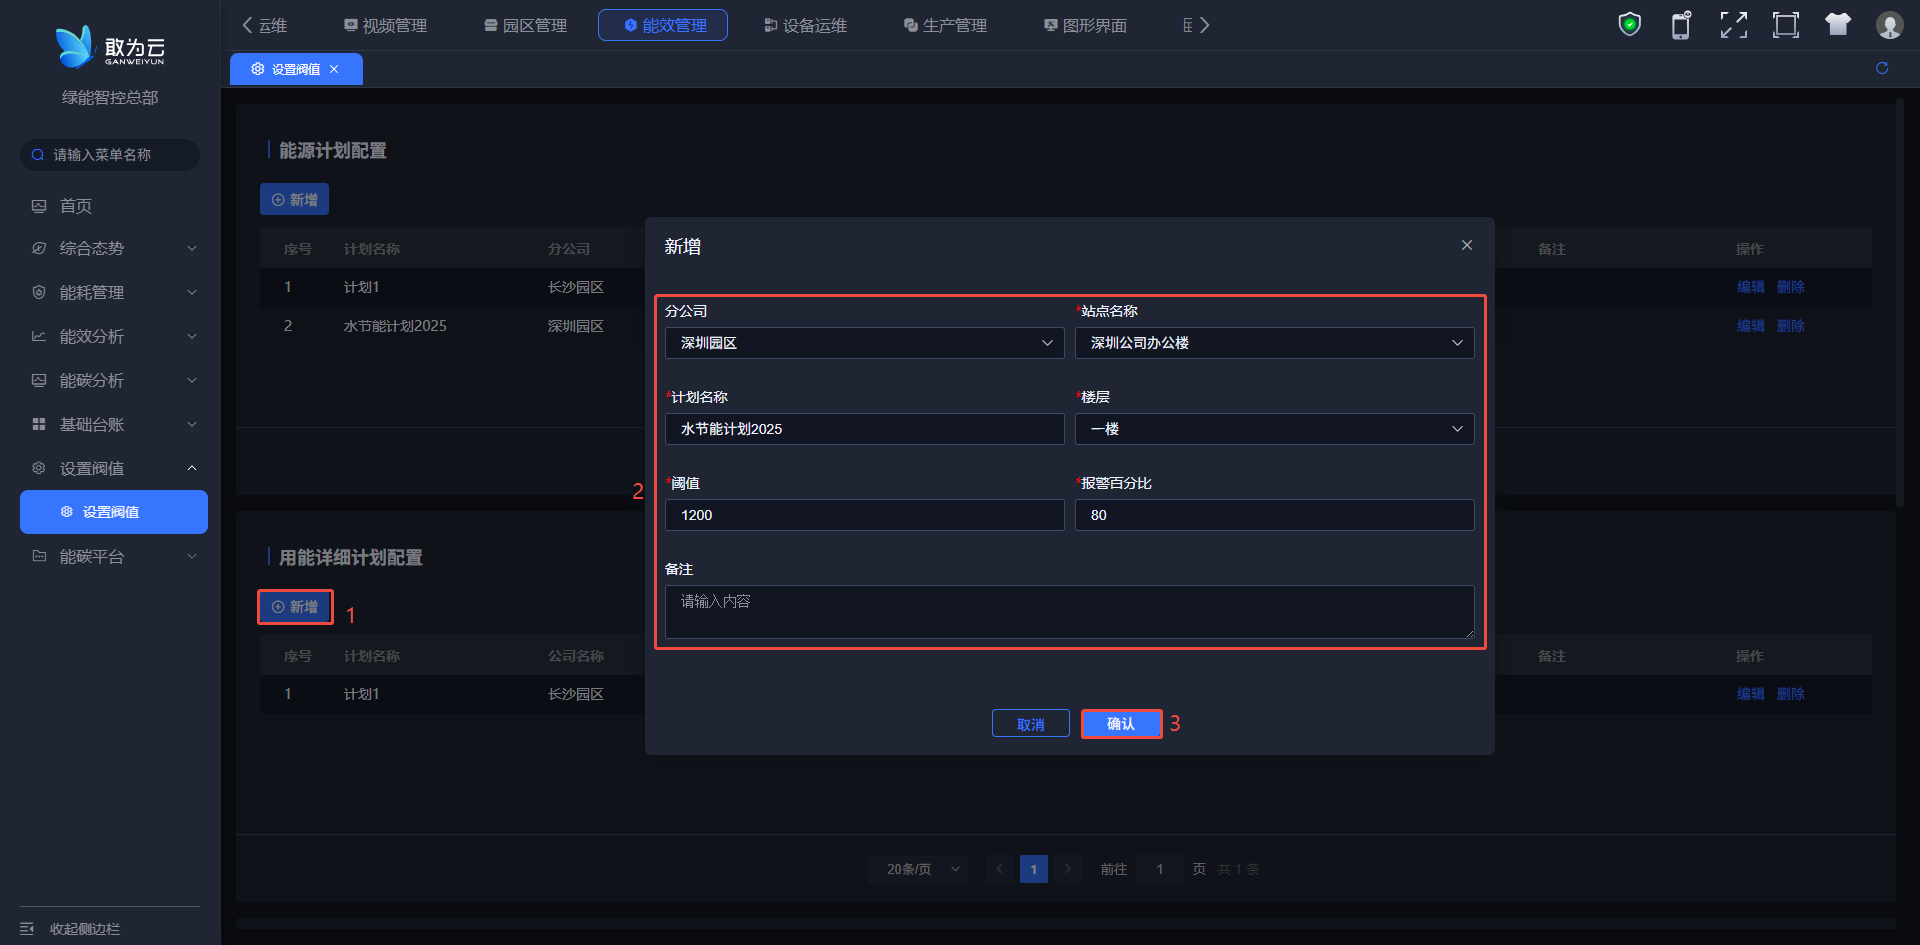Open the 站点名称 dropdown showing 深圳公司办公楼

click(1275, 343)
